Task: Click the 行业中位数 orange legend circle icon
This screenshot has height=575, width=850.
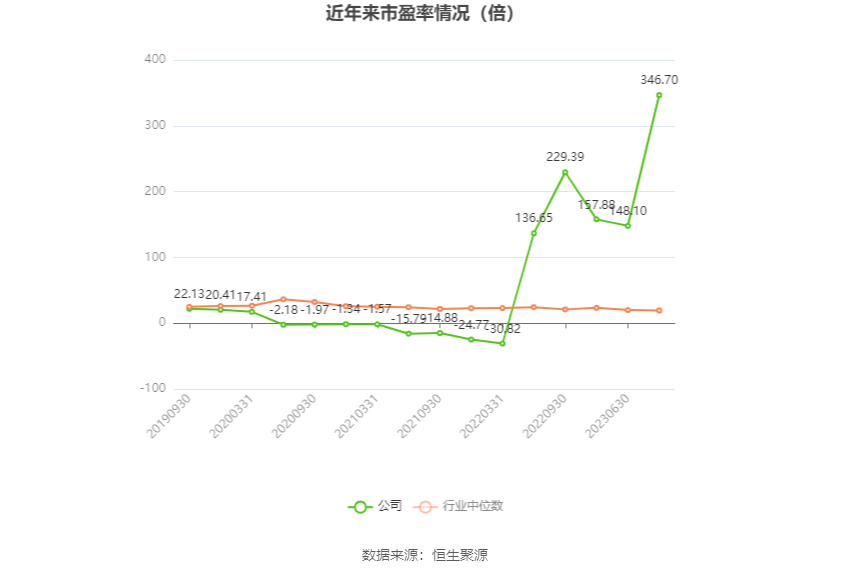Action: (425, 507)
